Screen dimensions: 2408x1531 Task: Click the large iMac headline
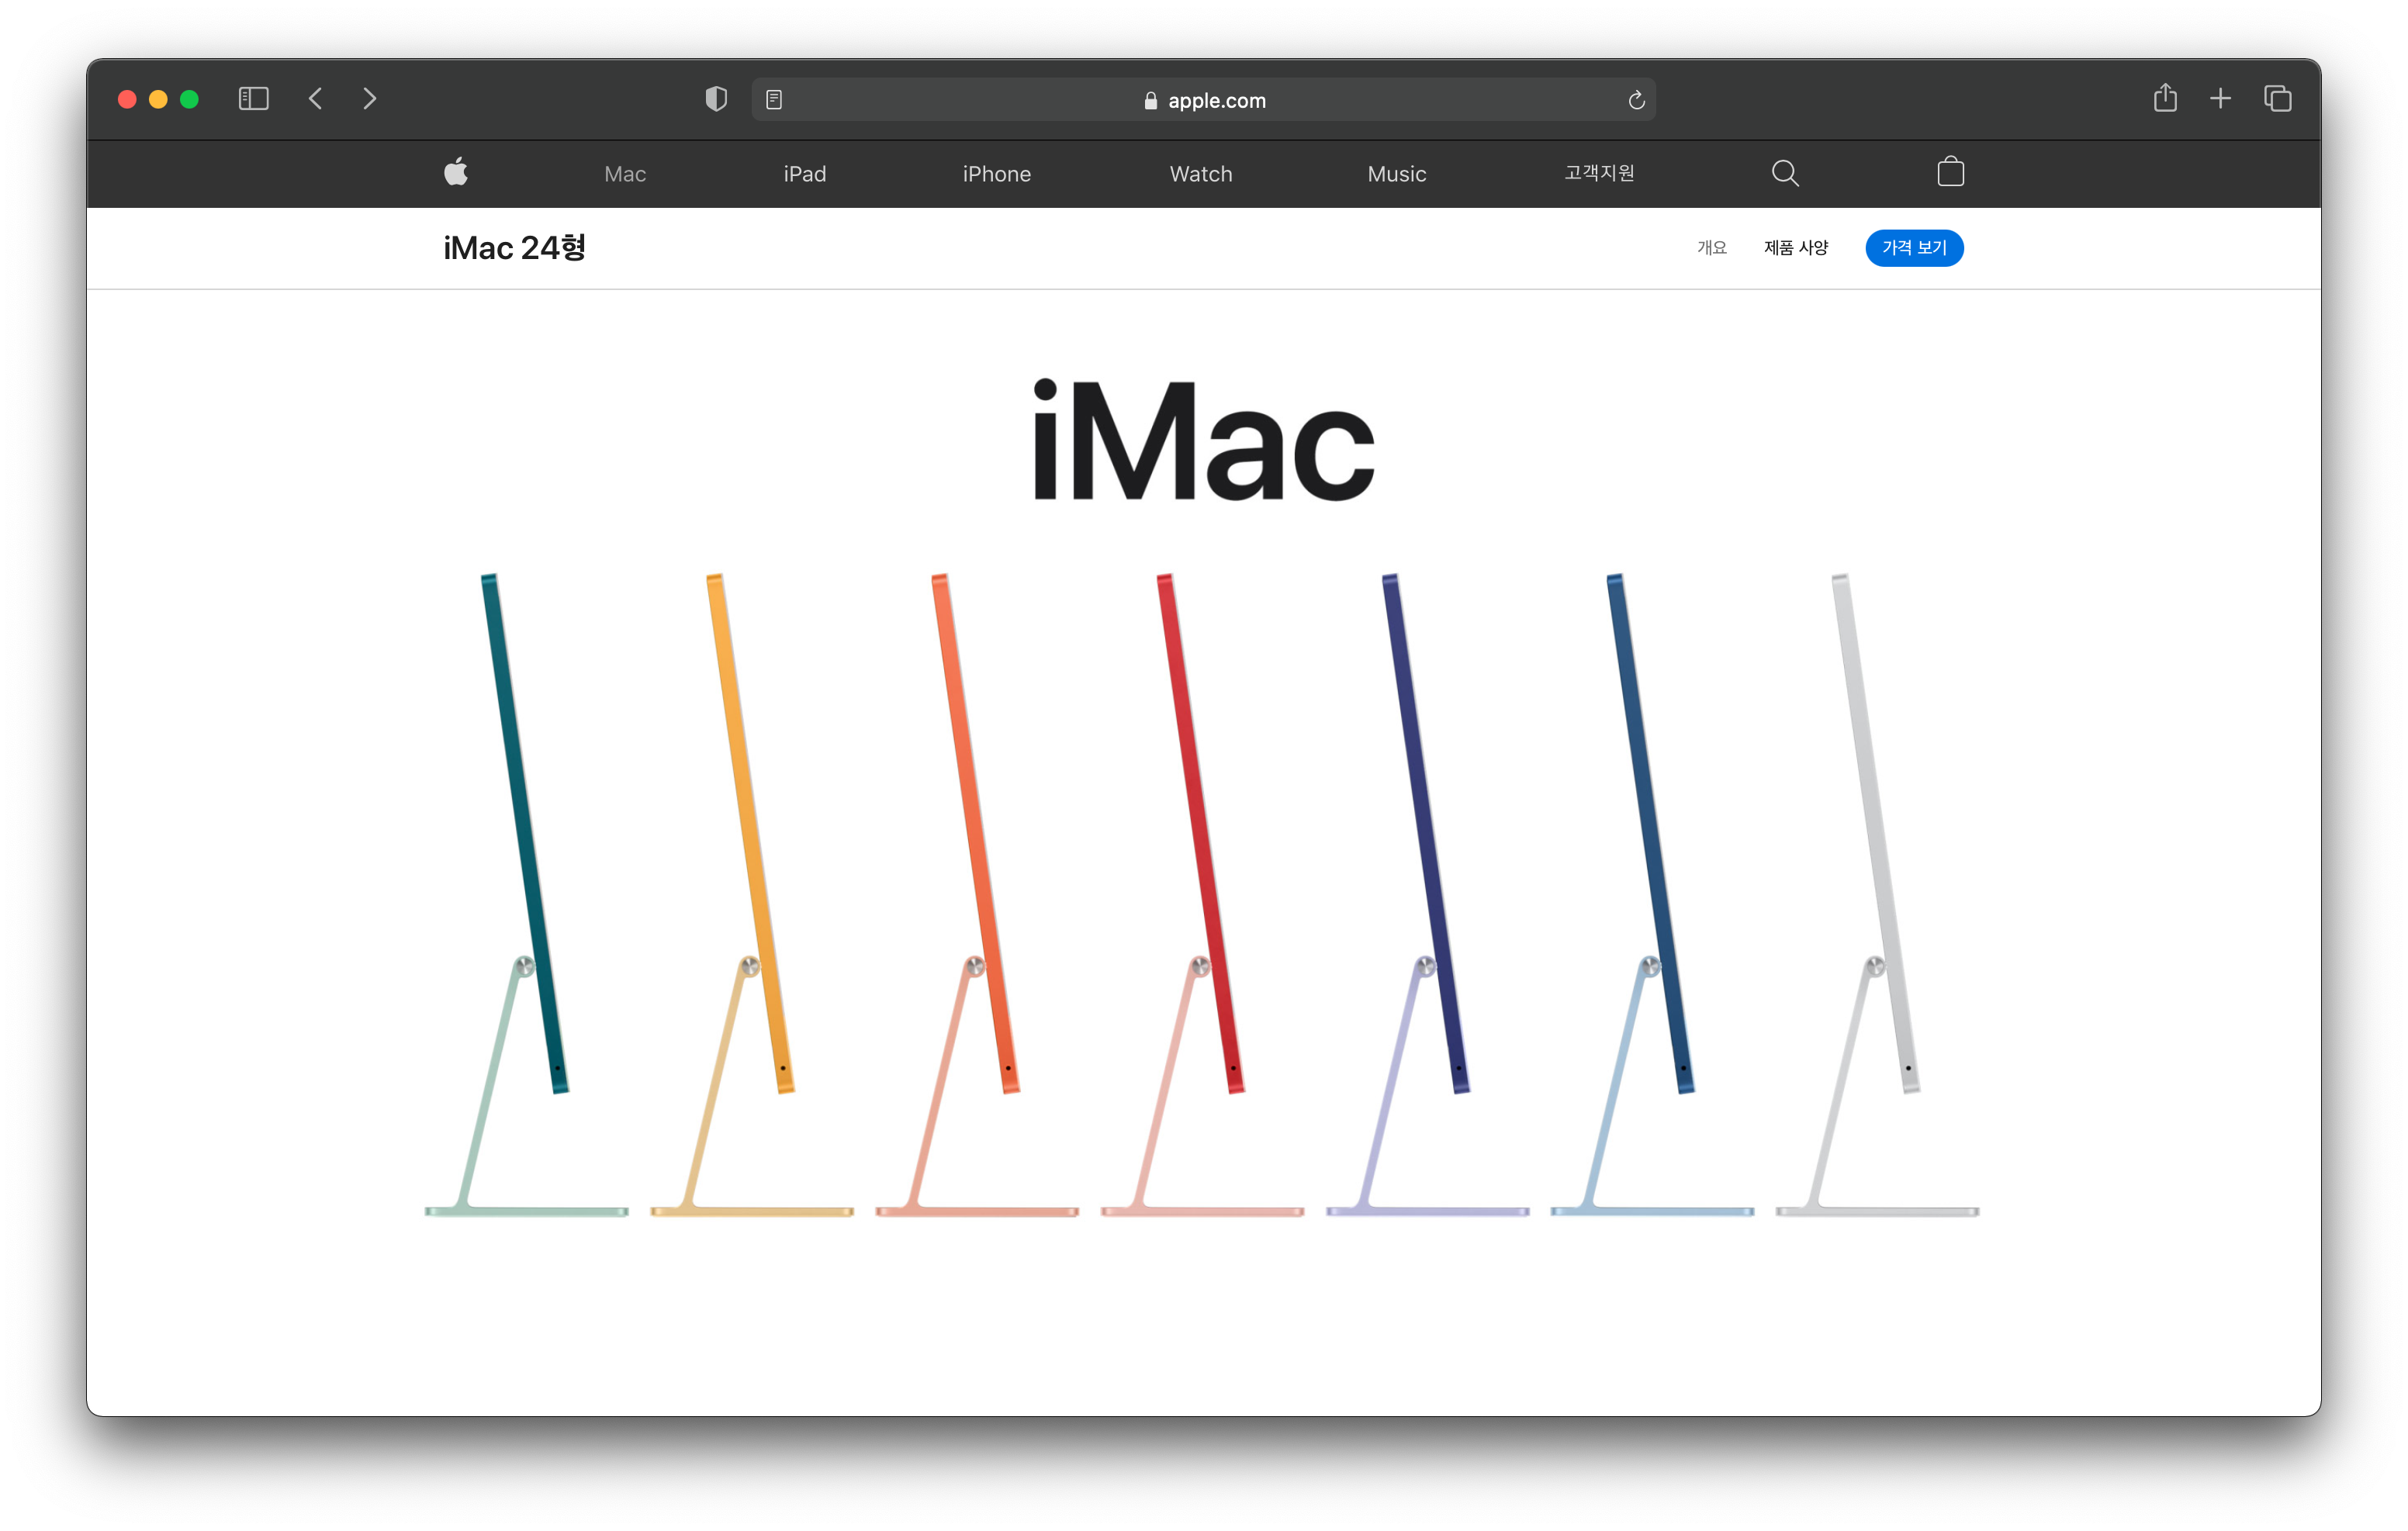pyautogui.click(x=1204, y=440)
